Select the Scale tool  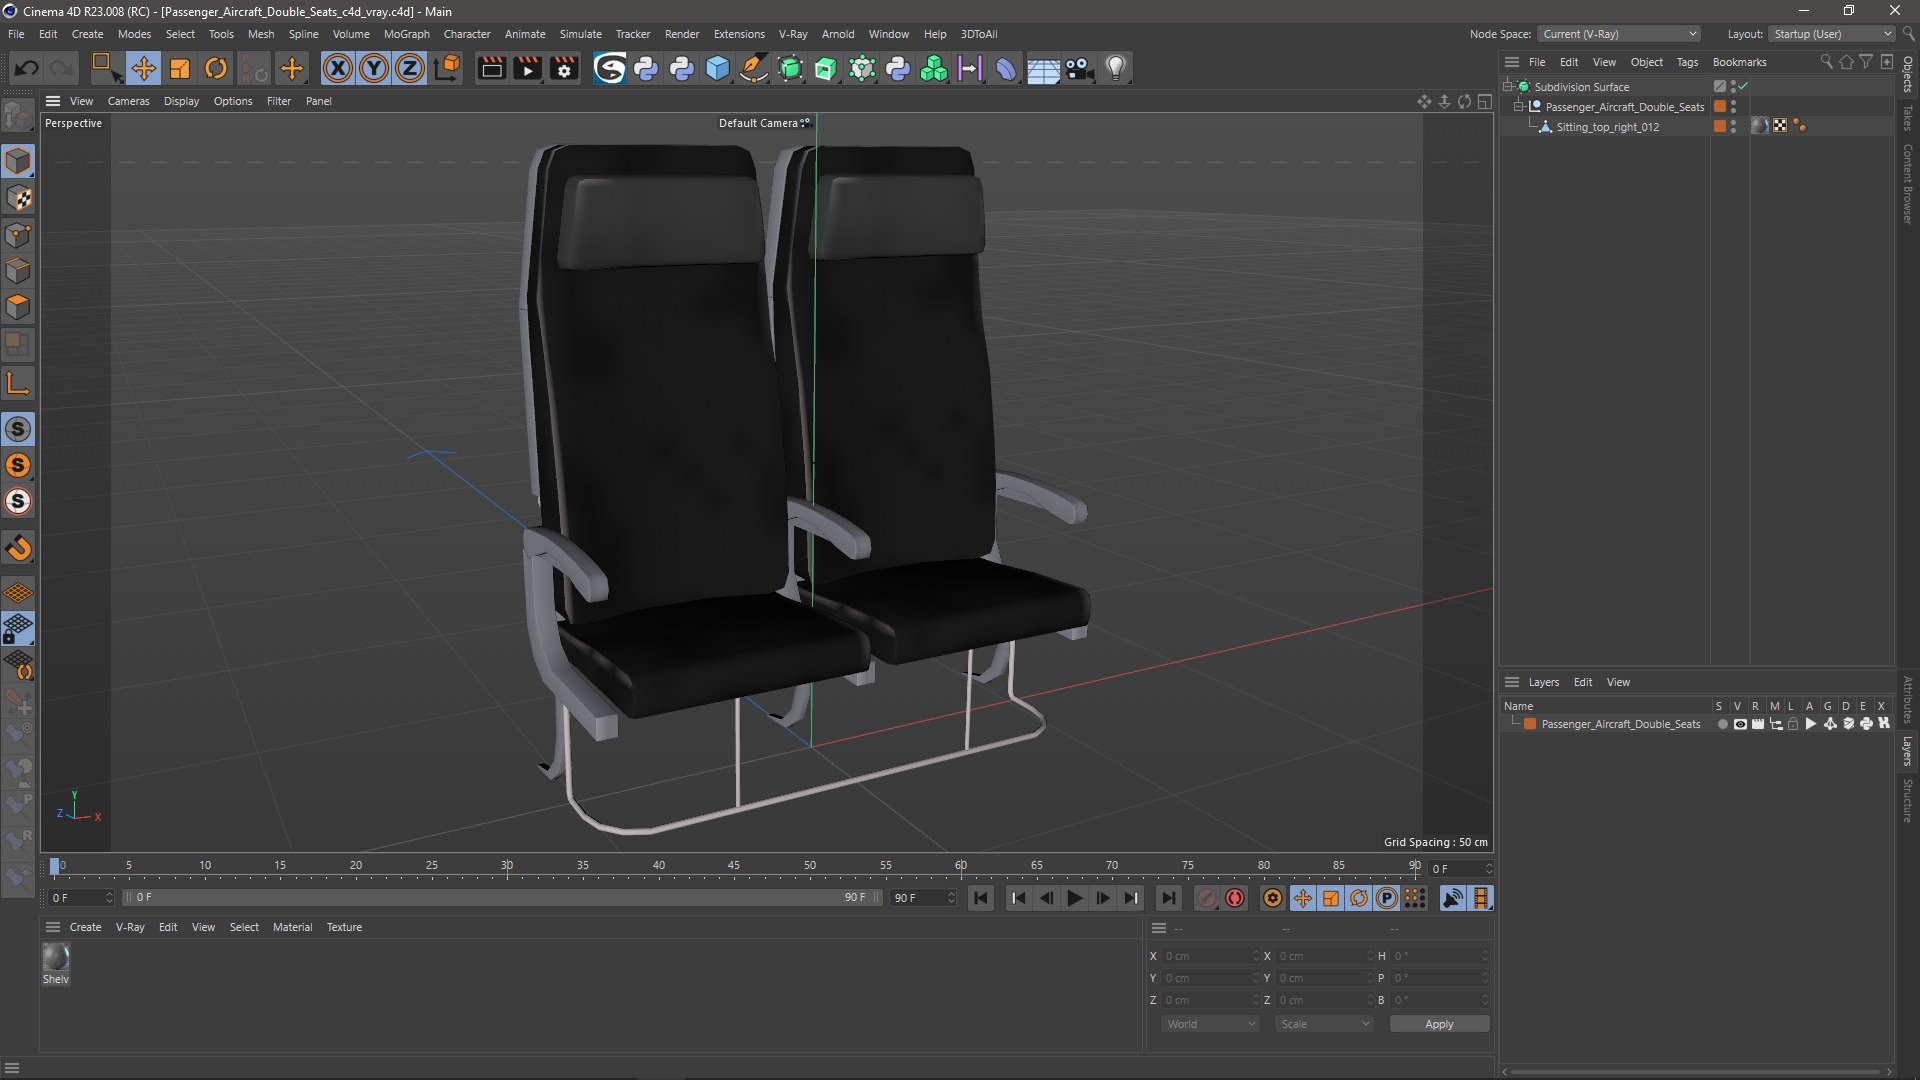pos(180,68)
